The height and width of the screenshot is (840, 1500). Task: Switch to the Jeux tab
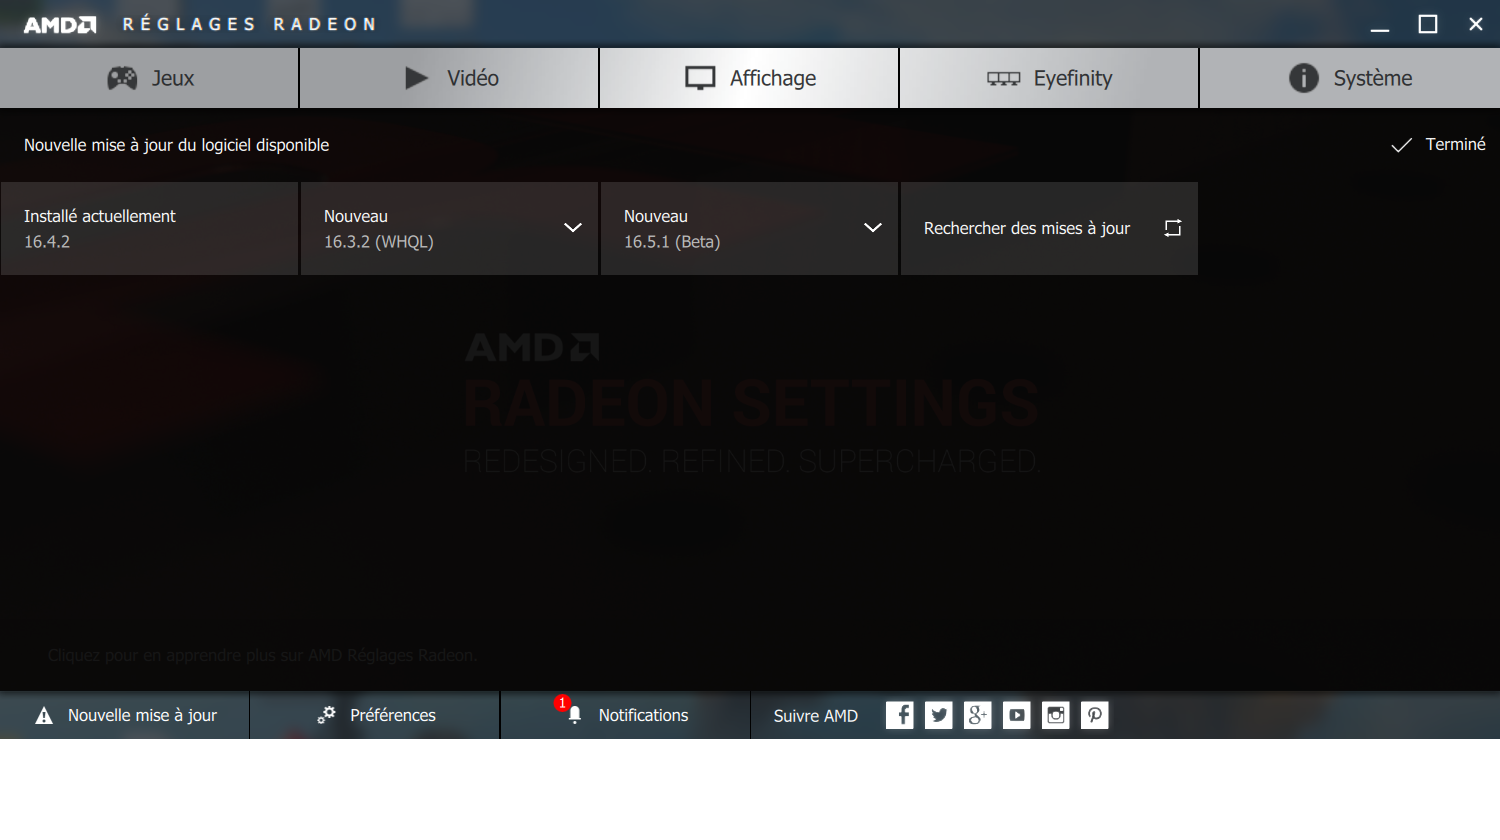[149, 78]
